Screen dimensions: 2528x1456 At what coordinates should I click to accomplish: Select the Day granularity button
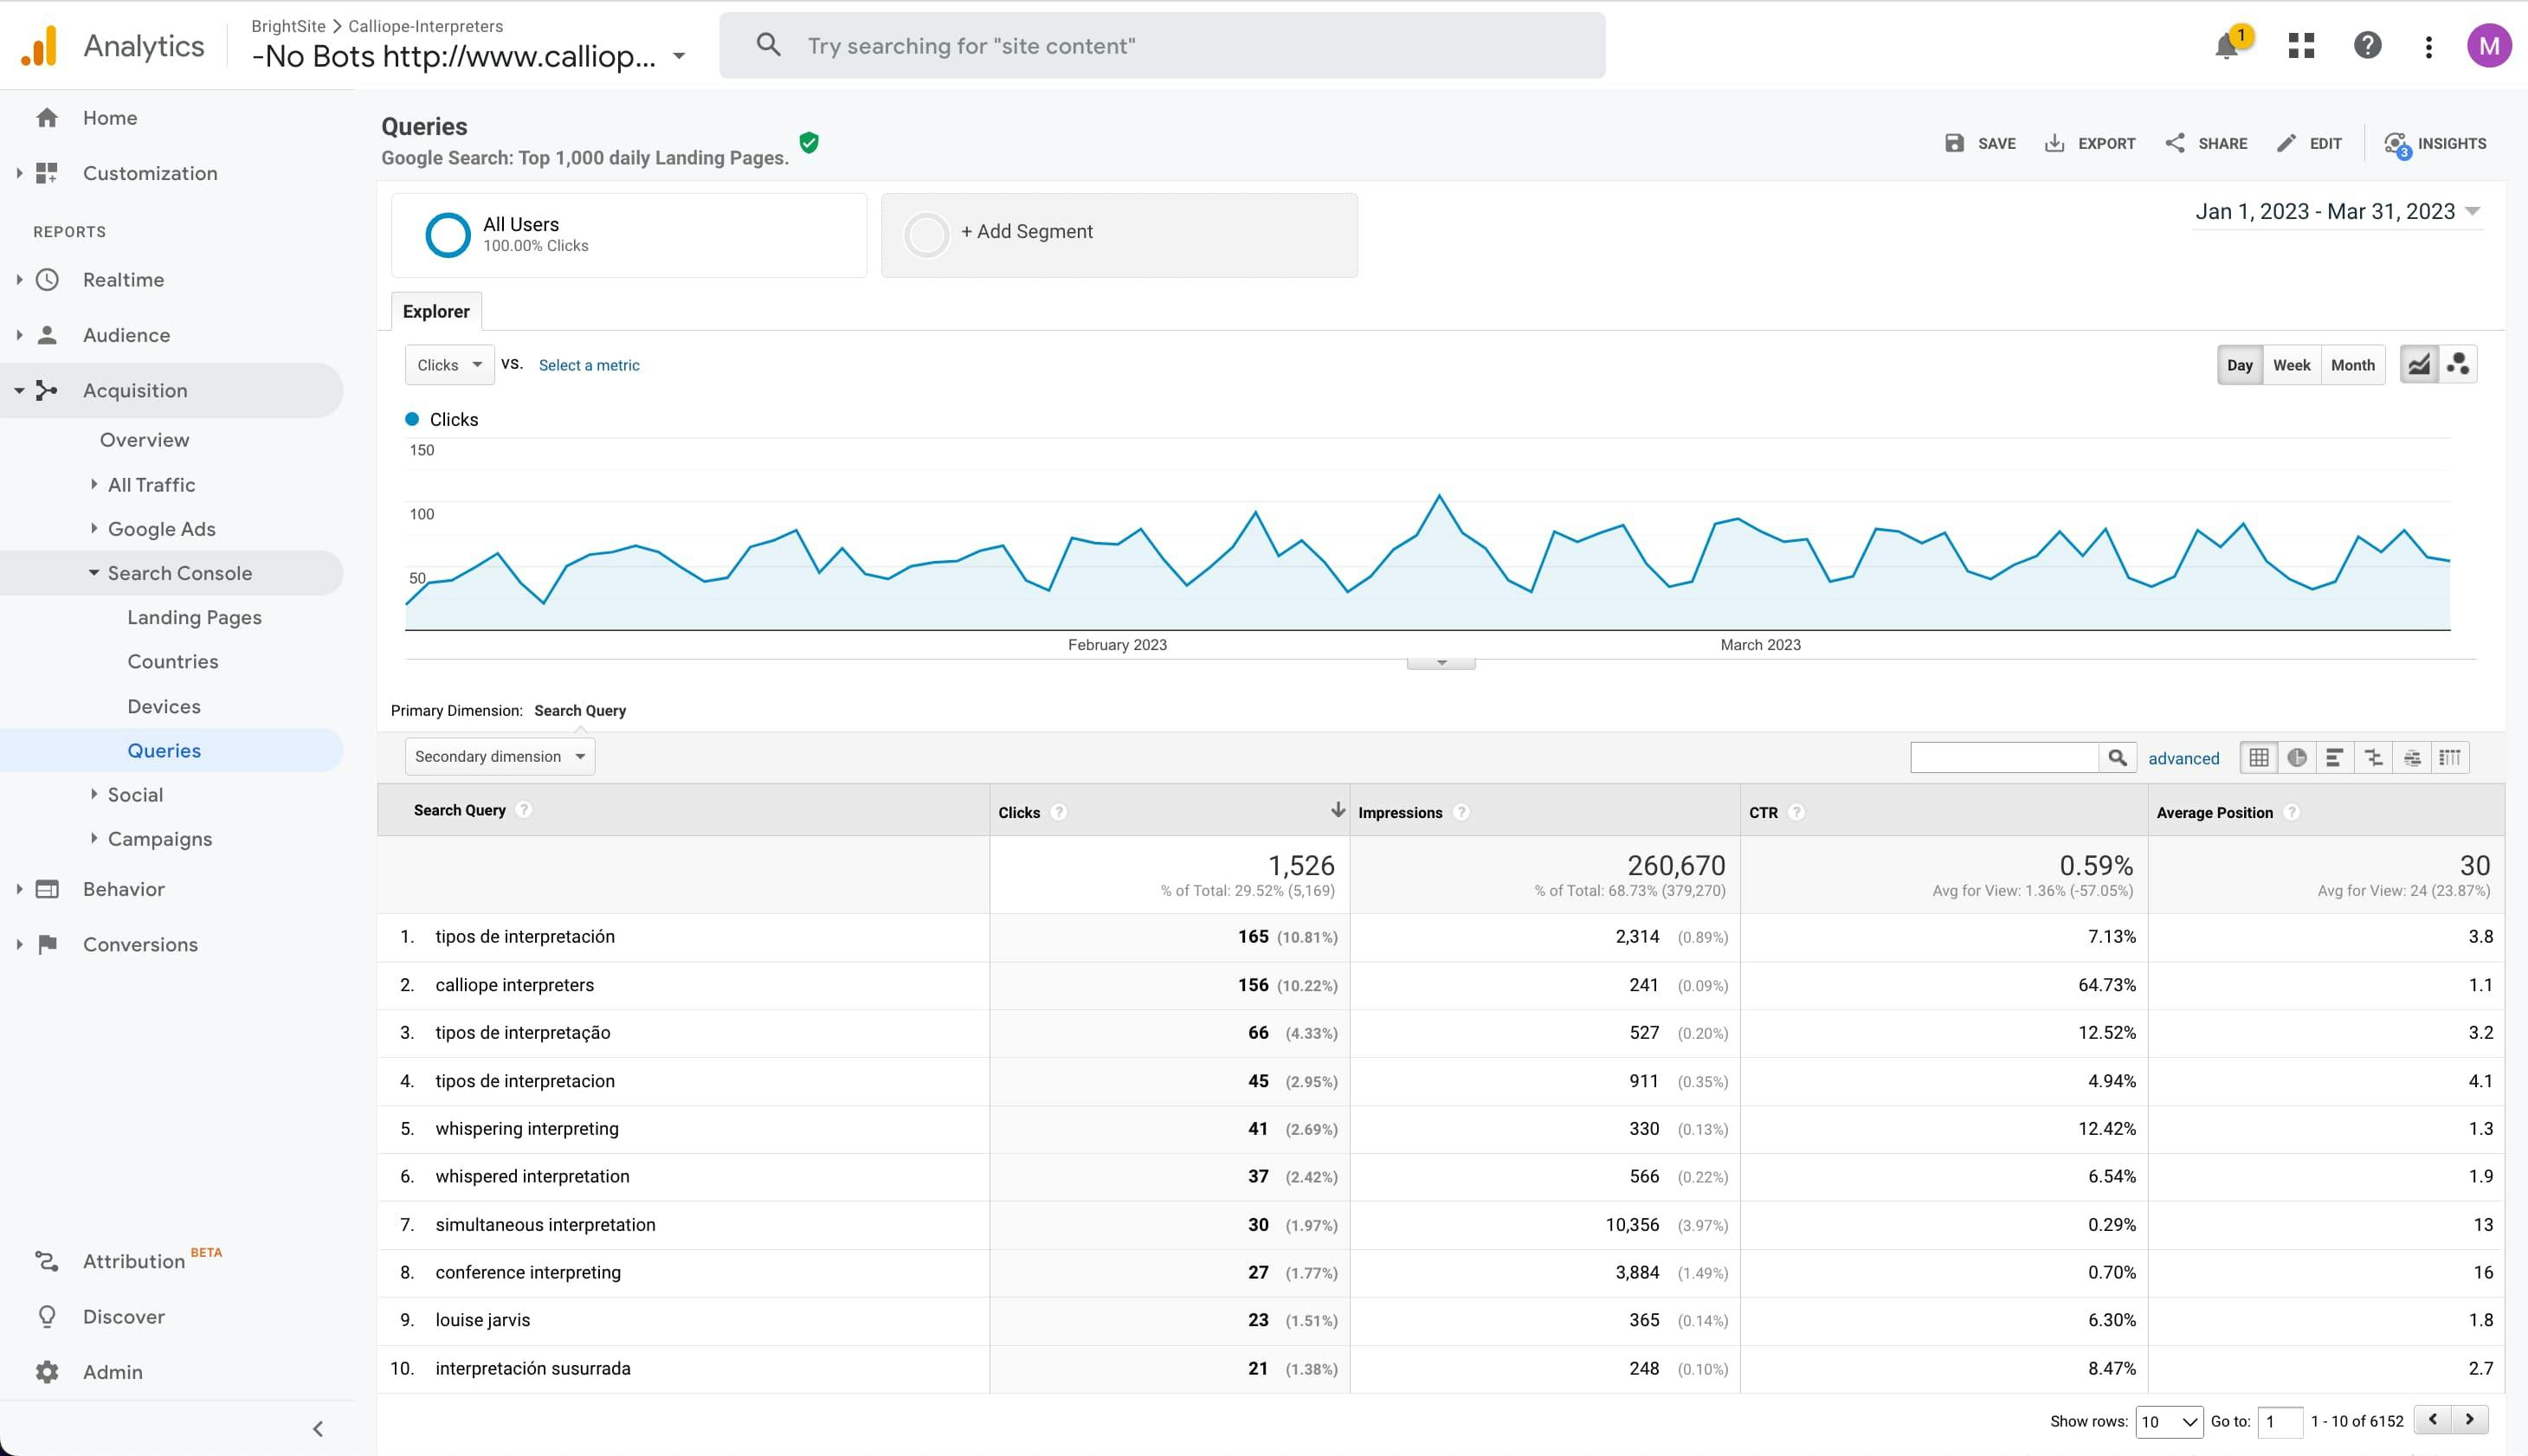[x=2239, y=365]
